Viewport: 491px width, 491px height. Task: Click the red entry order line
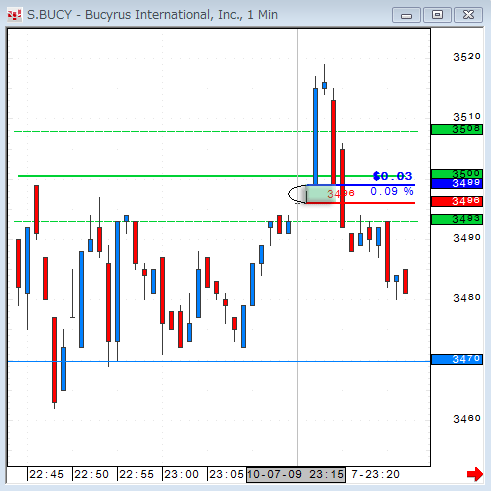pyautogui.click(x=361, y=203)
